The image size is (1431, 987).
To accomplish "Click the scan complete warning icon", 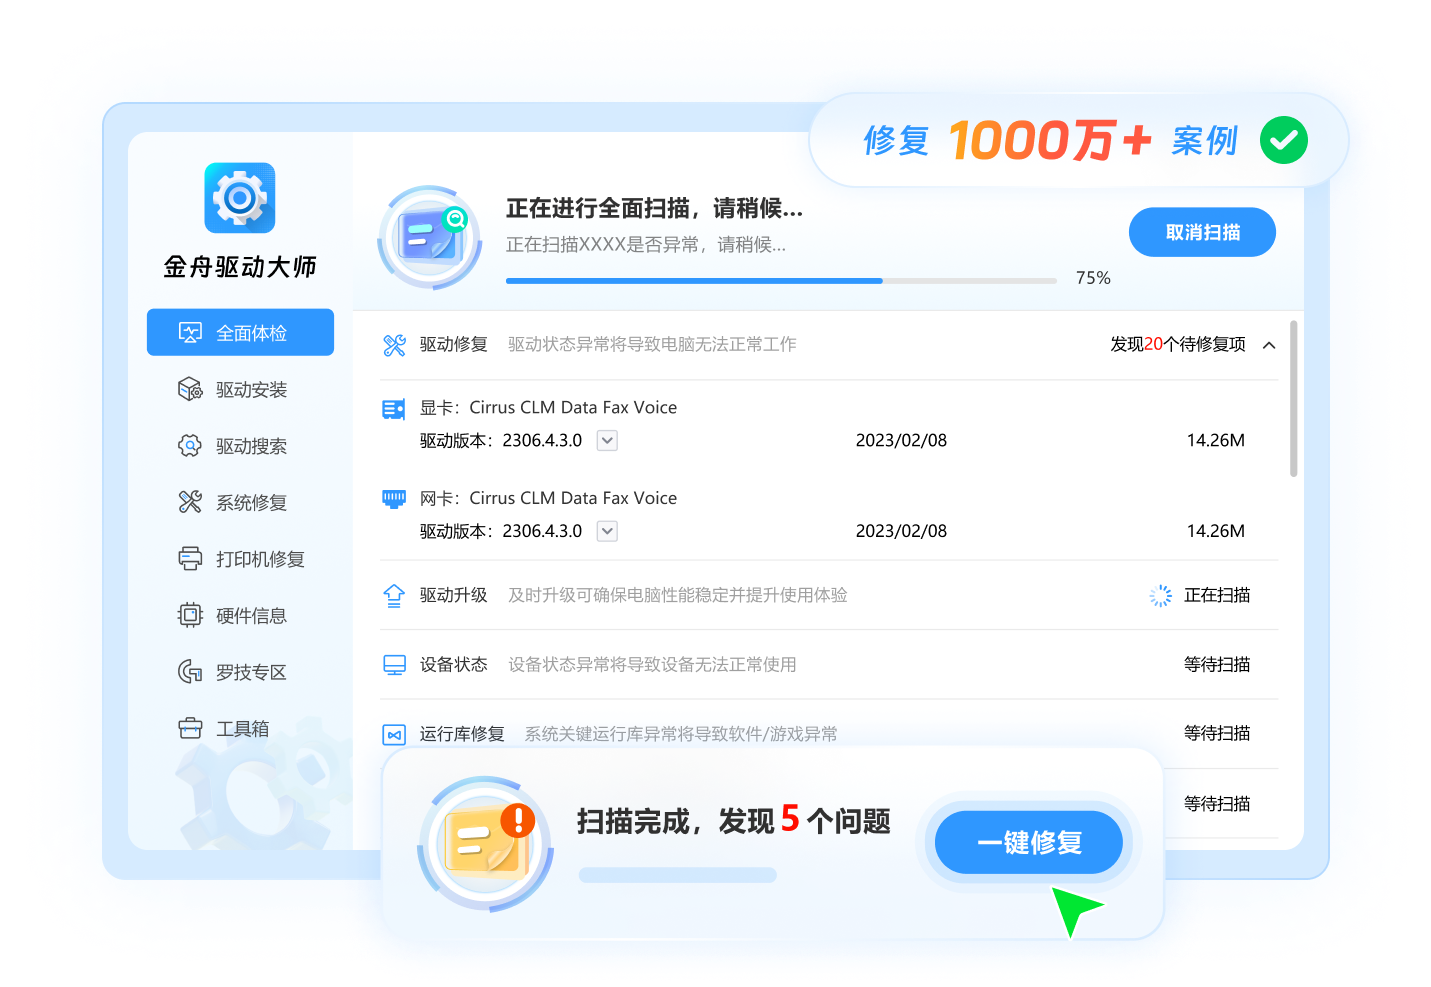I will click(486, 844).
